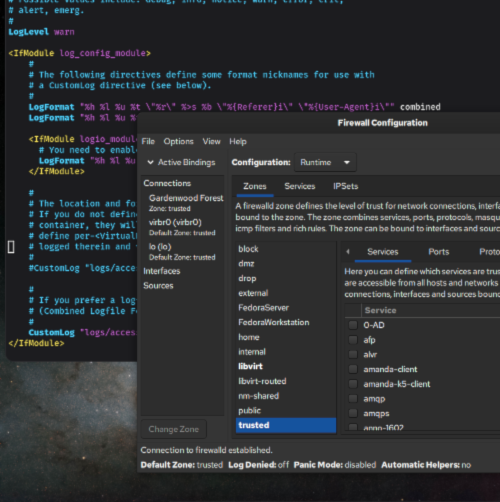The height and width of the screenshot is (502, 500).
Task: Select the zone's inner Services tab
Action: coord(383,252)
